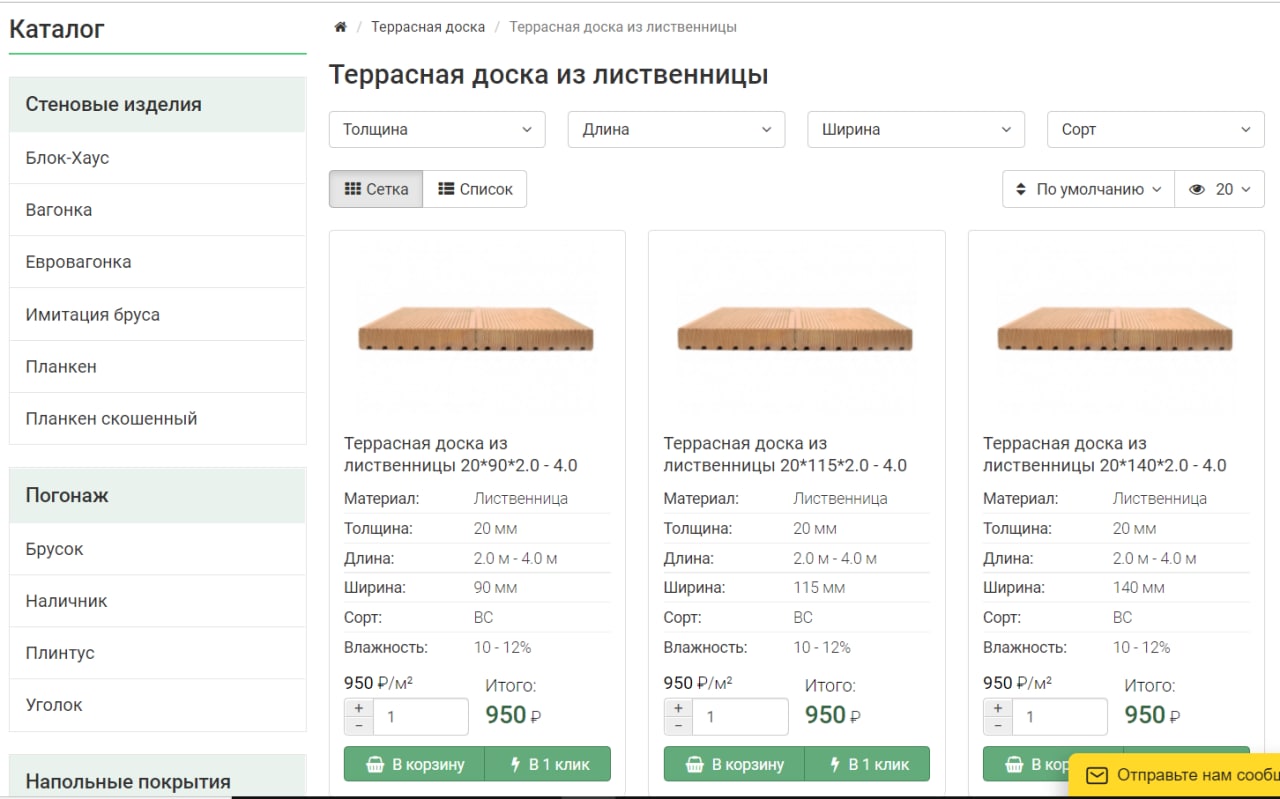This screenshot has width=1280, height=799.
Task: Open the Ширина filter dropdown
Action: tap(916, 129)
